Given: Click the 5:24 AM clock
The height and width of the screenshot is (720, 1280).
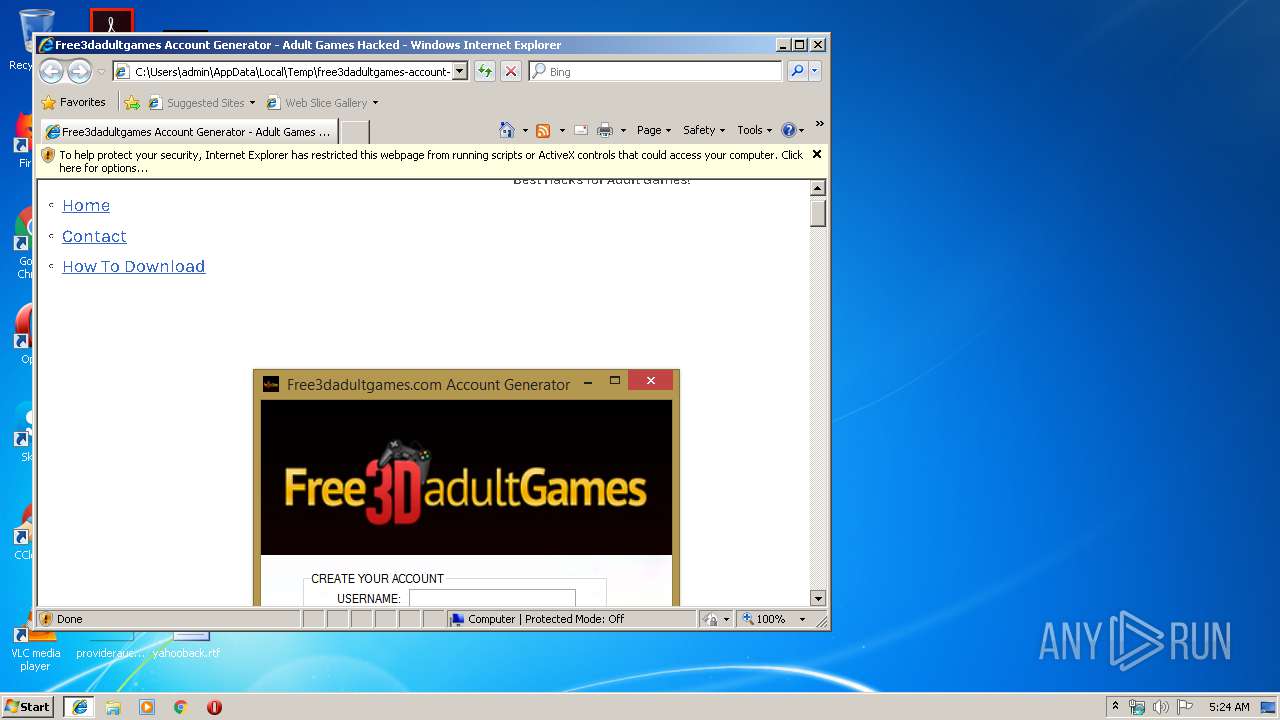Looking at the screenshot, I should point(1229,707).
